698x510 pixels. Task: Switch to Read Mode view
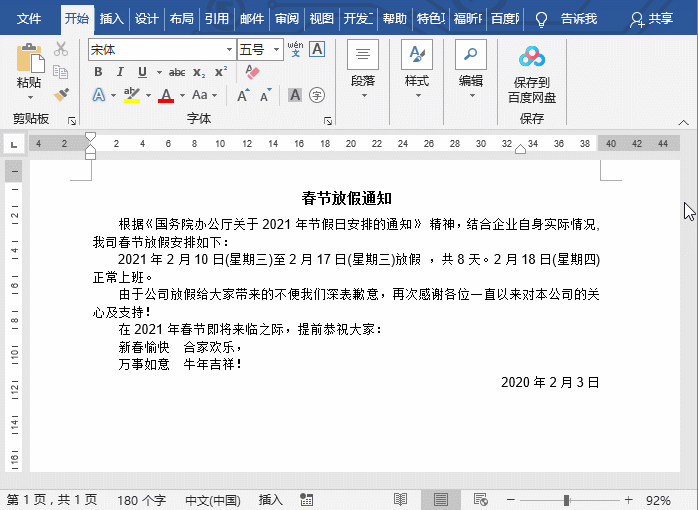[x=401, y=500]
